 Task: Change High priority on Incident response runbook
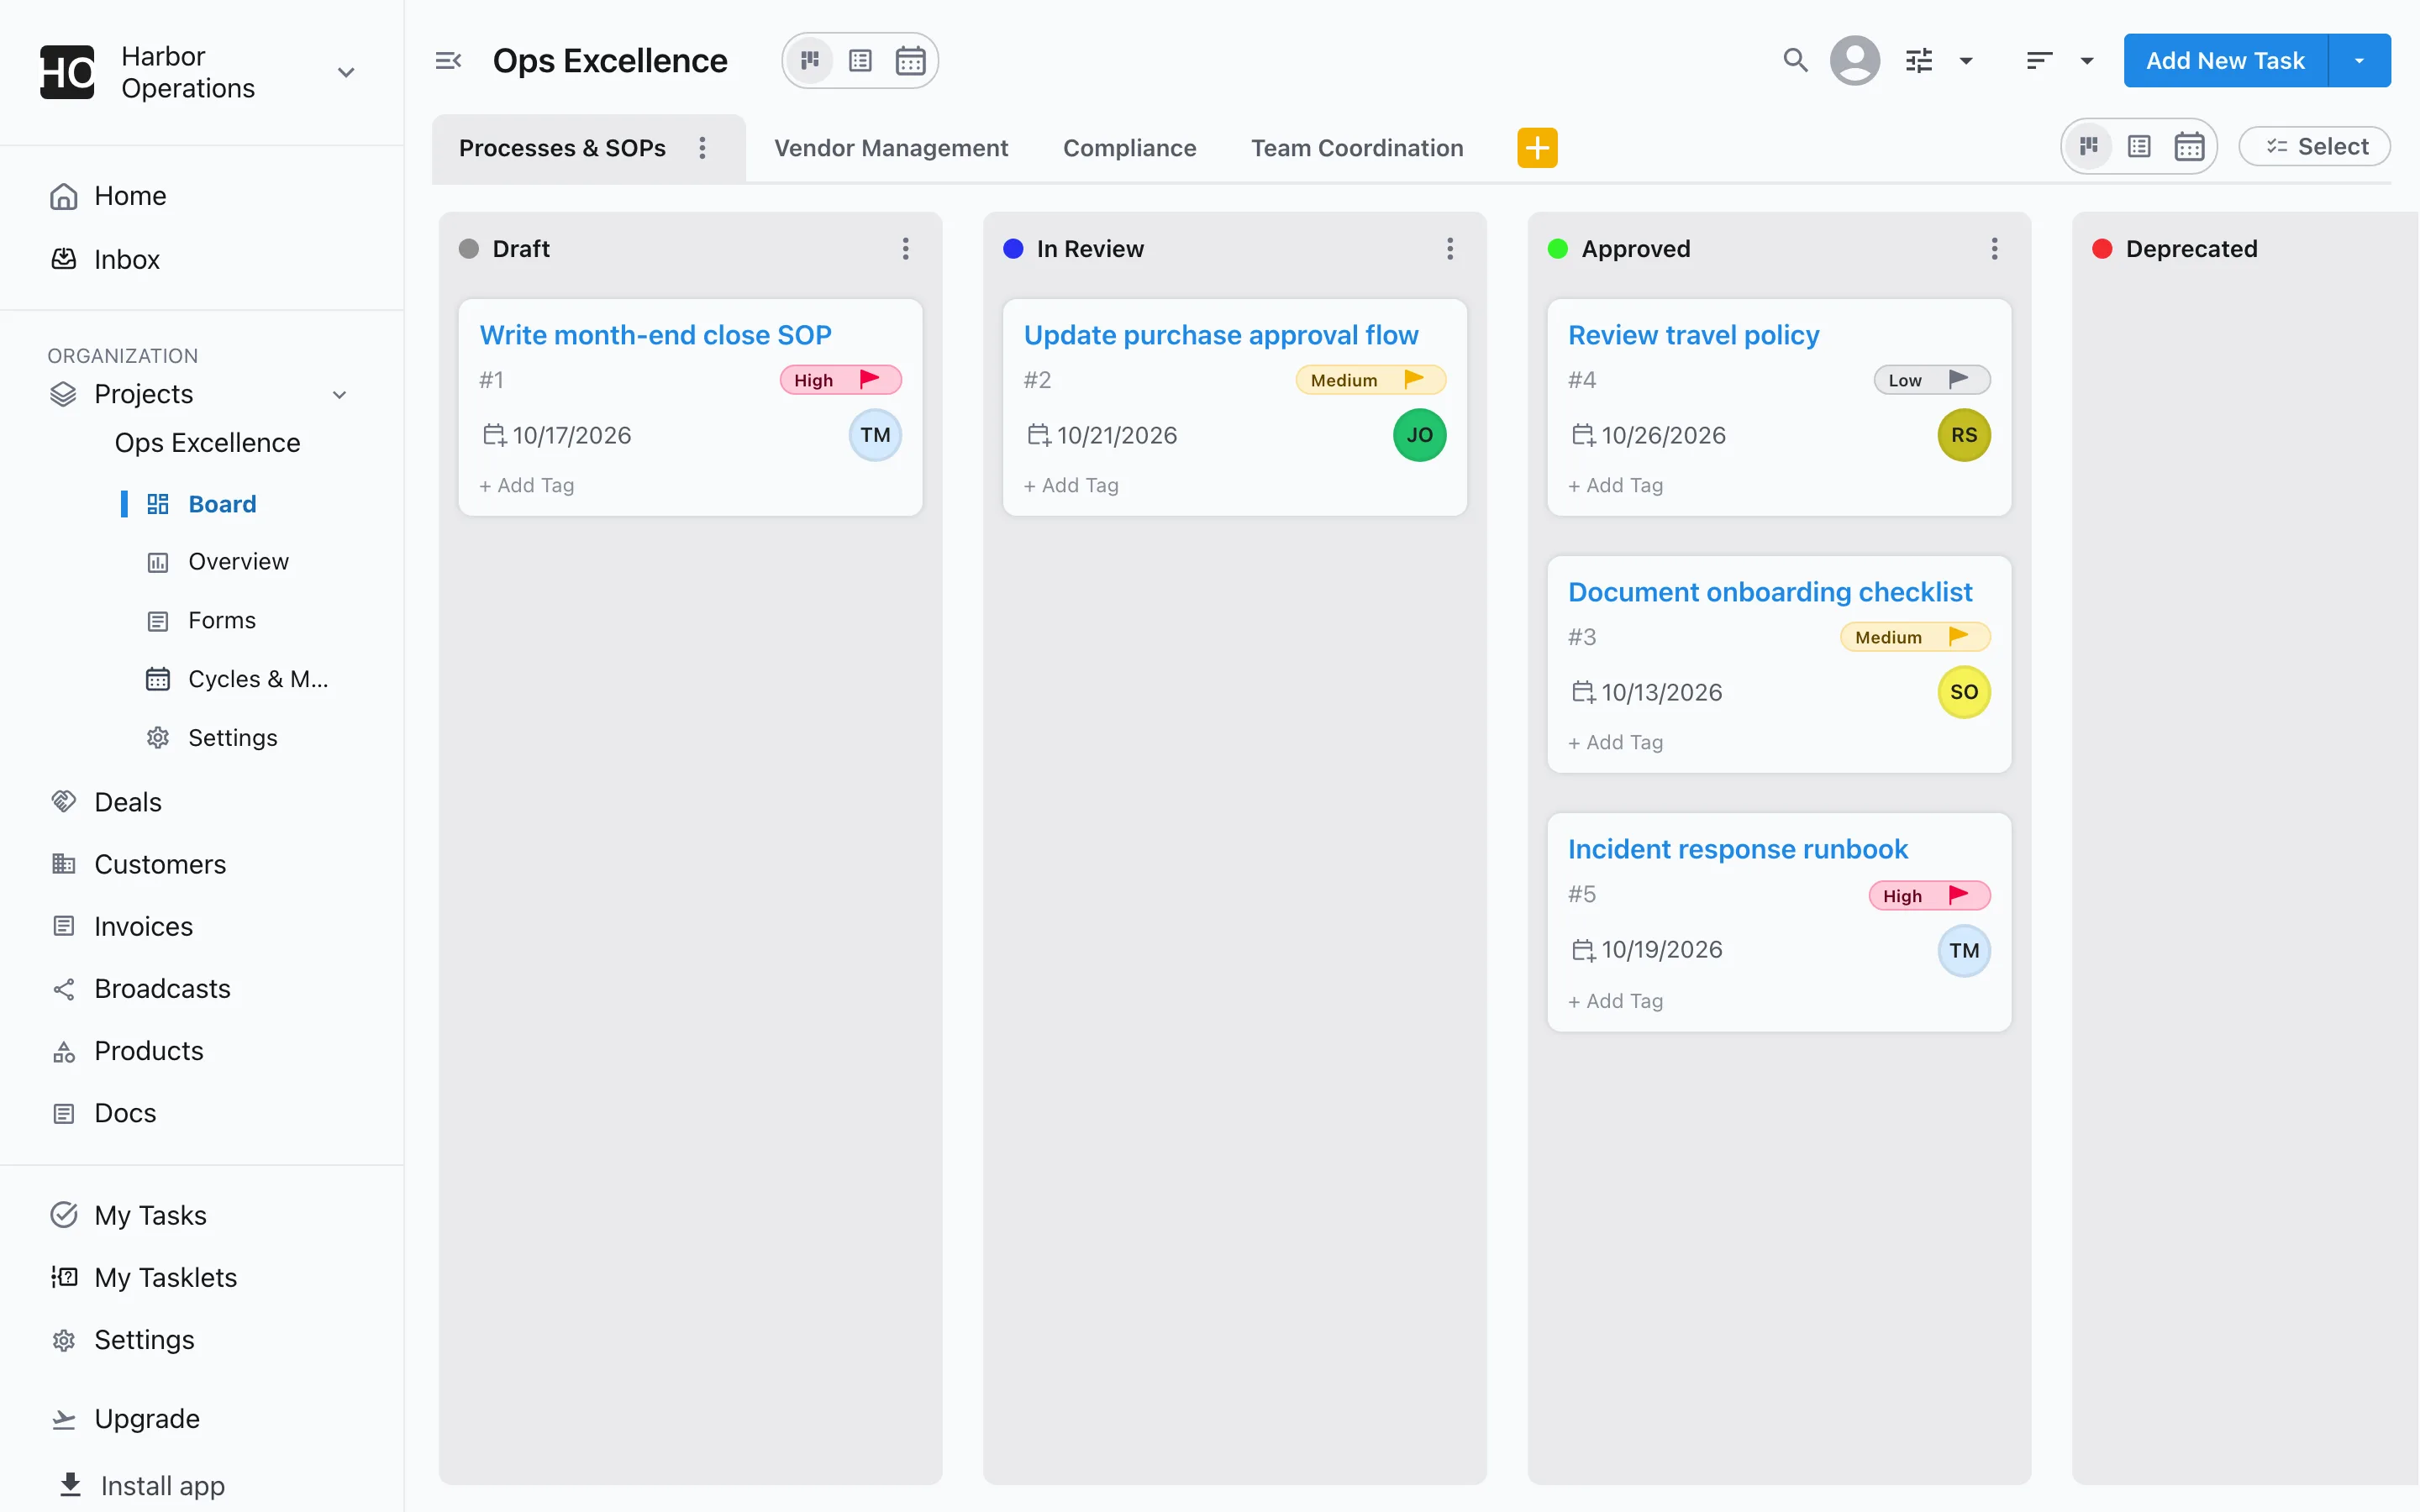1930,896
